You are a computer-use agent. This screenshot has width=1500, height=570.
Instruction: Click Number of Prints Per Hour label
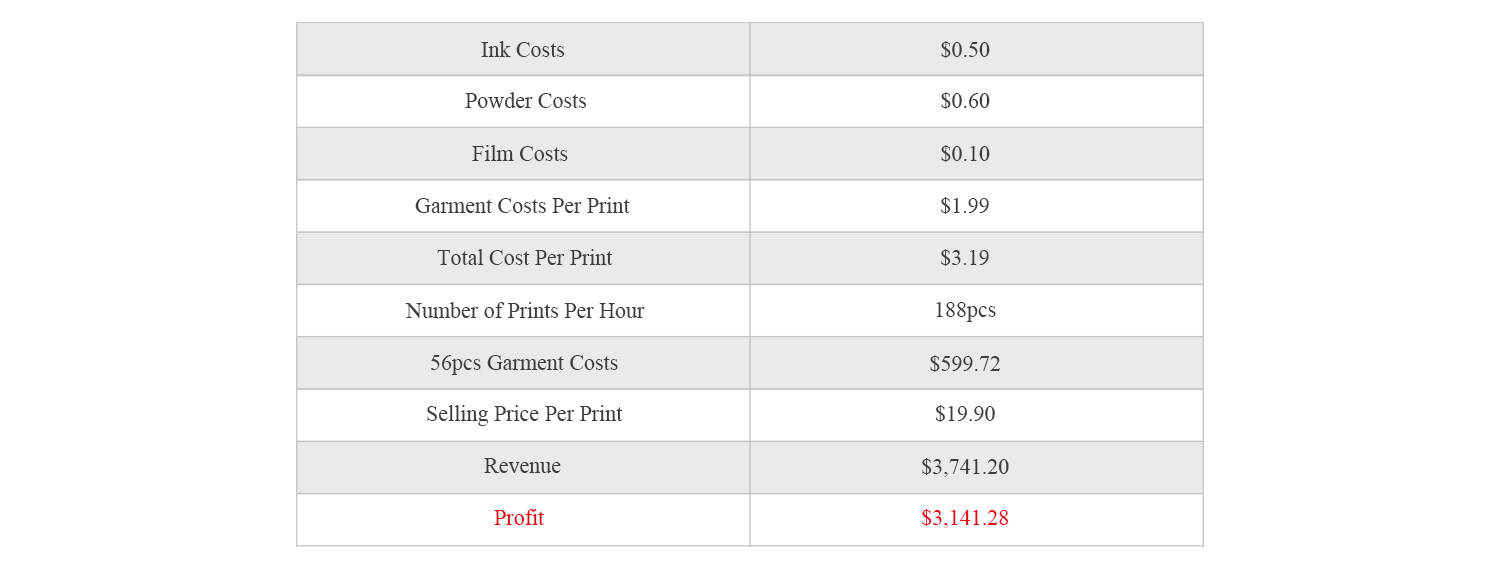(x=525, y=311)
